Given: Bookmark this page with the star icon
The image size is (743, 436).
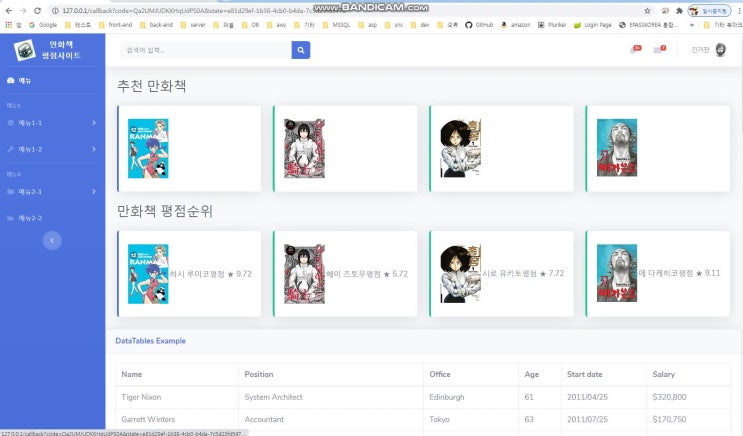Looking at the screenshot, I should (647, 10).
